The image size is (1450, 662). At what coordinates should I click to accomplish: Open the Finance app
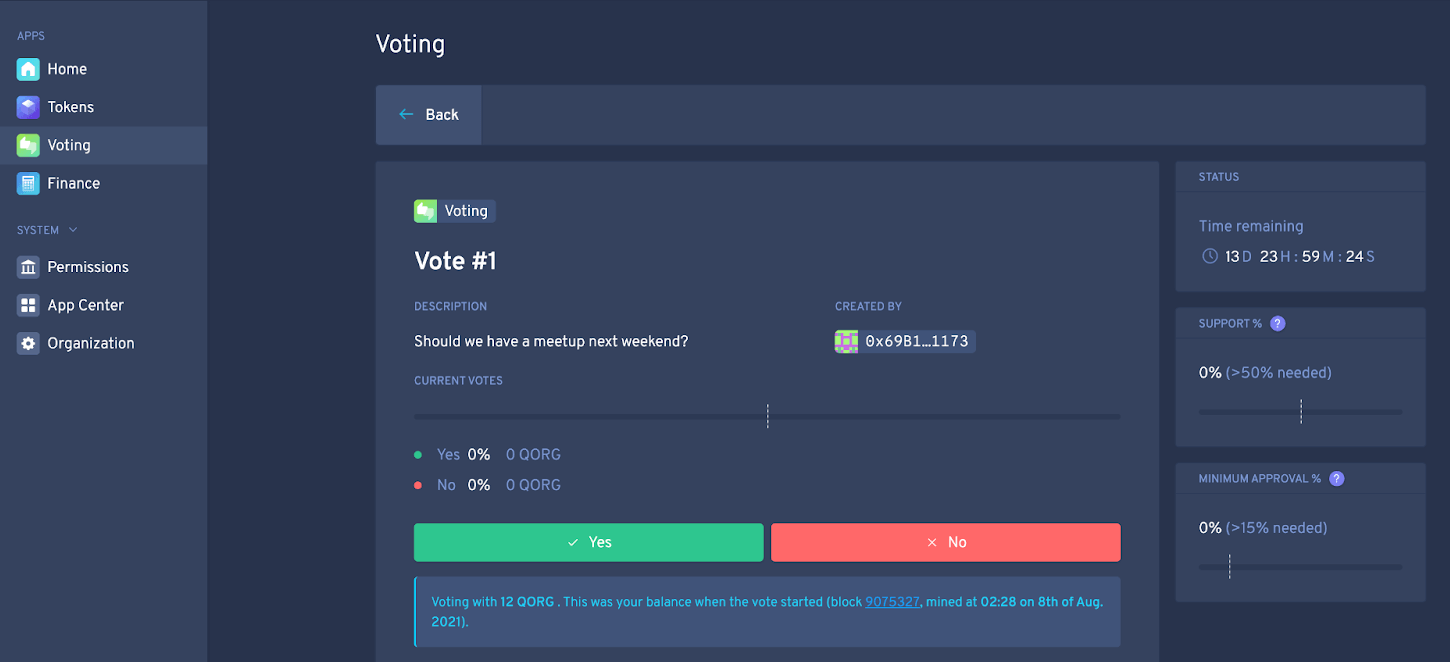[28, 183]
